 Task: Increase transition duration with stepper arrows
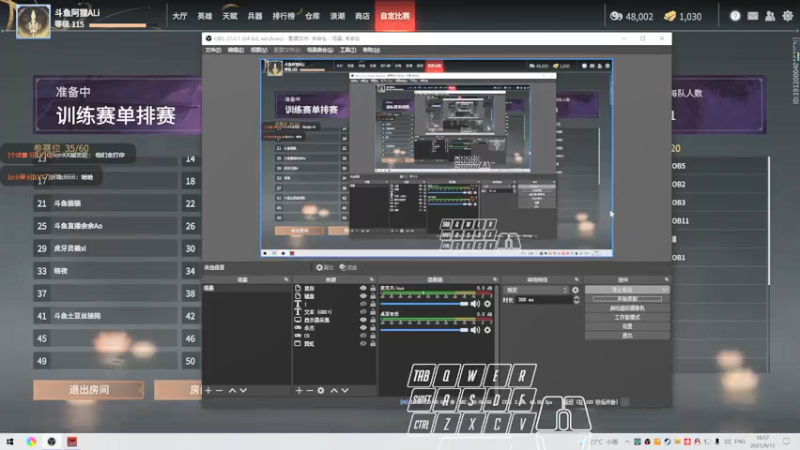coord(577,298)
